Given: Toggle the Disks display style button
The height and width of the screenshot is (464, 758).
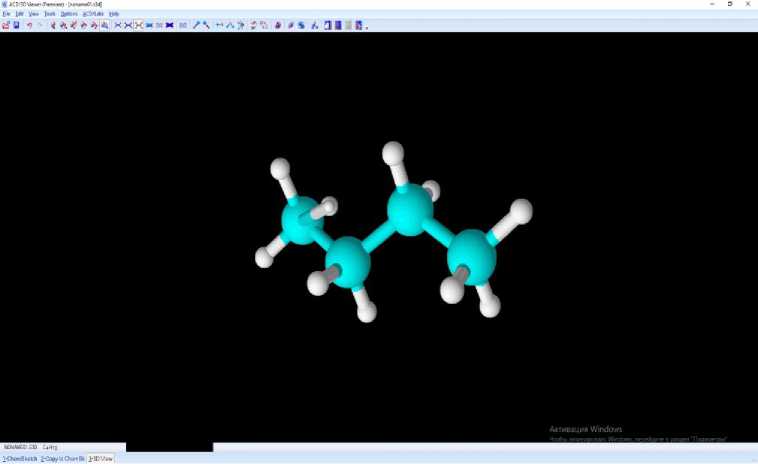Looking at the screenshot, I should [x=159, y=25].
